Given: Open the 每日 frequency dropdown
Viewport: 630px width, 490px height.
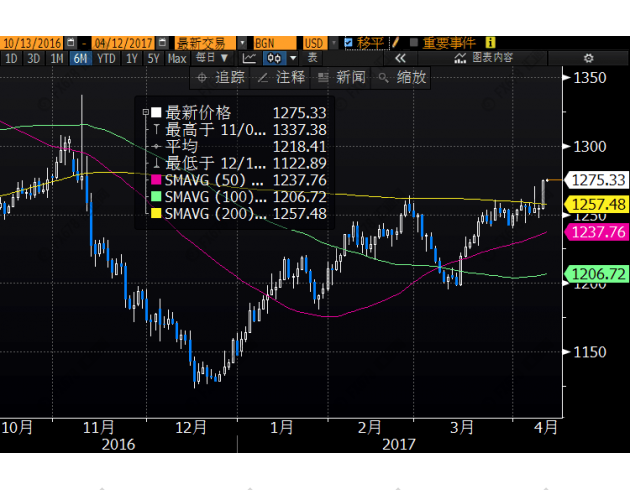Looking at the screenshot, I should [208, 58].
